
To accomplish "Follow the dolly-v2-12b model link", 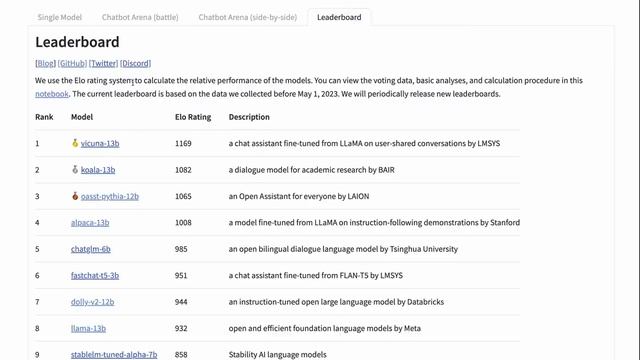I will click(93, 302).
